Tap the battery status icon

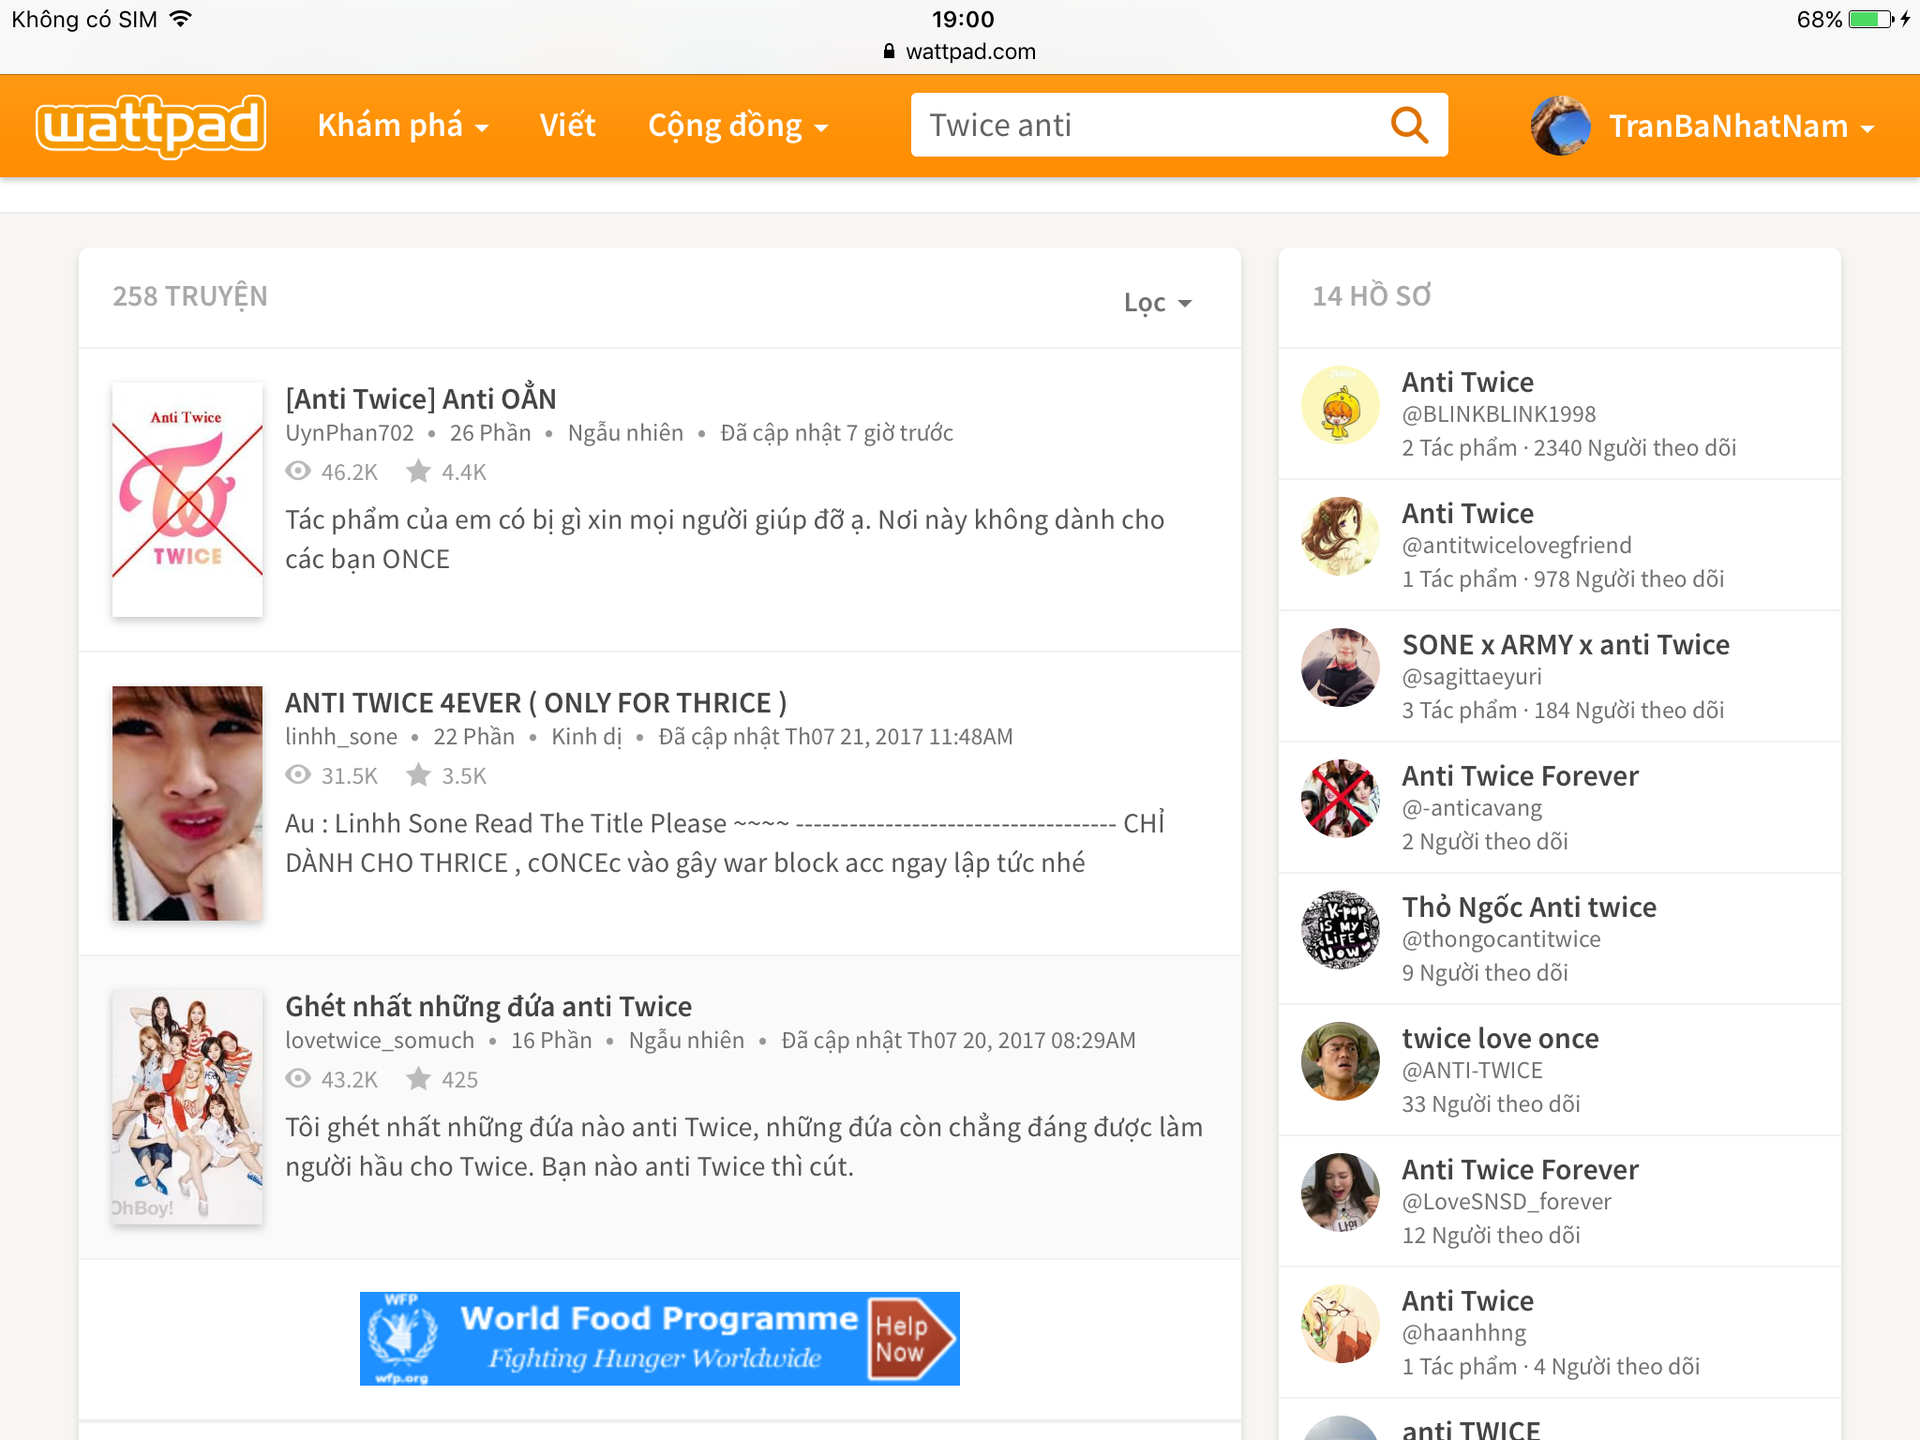[x=1870, y=19]
